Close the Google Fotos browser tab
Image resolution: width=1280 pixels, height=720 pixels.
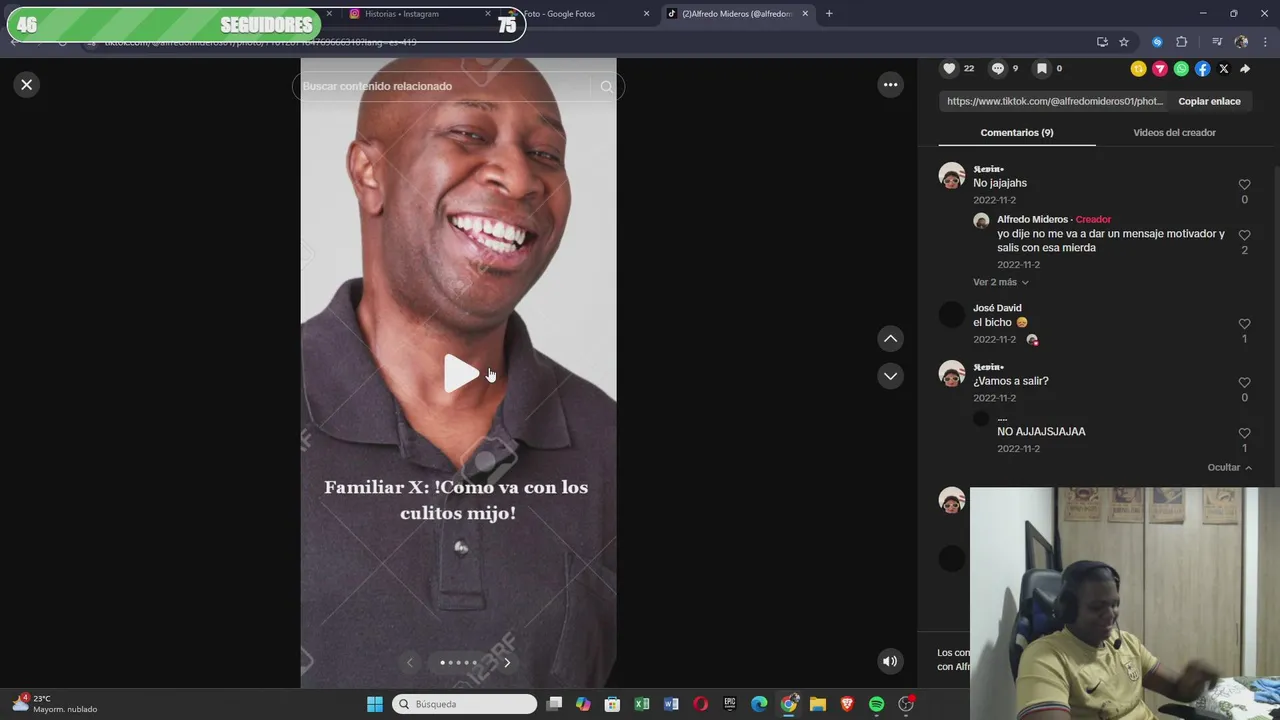pos(646,14)
